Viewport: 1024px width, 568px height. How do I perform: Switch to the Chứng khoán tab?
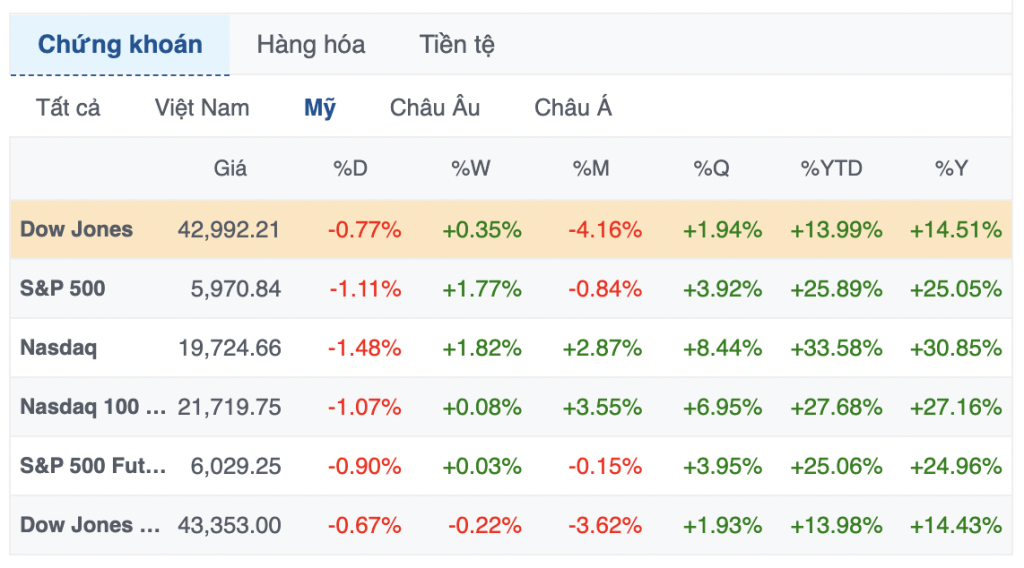click(x=120, y=45)
